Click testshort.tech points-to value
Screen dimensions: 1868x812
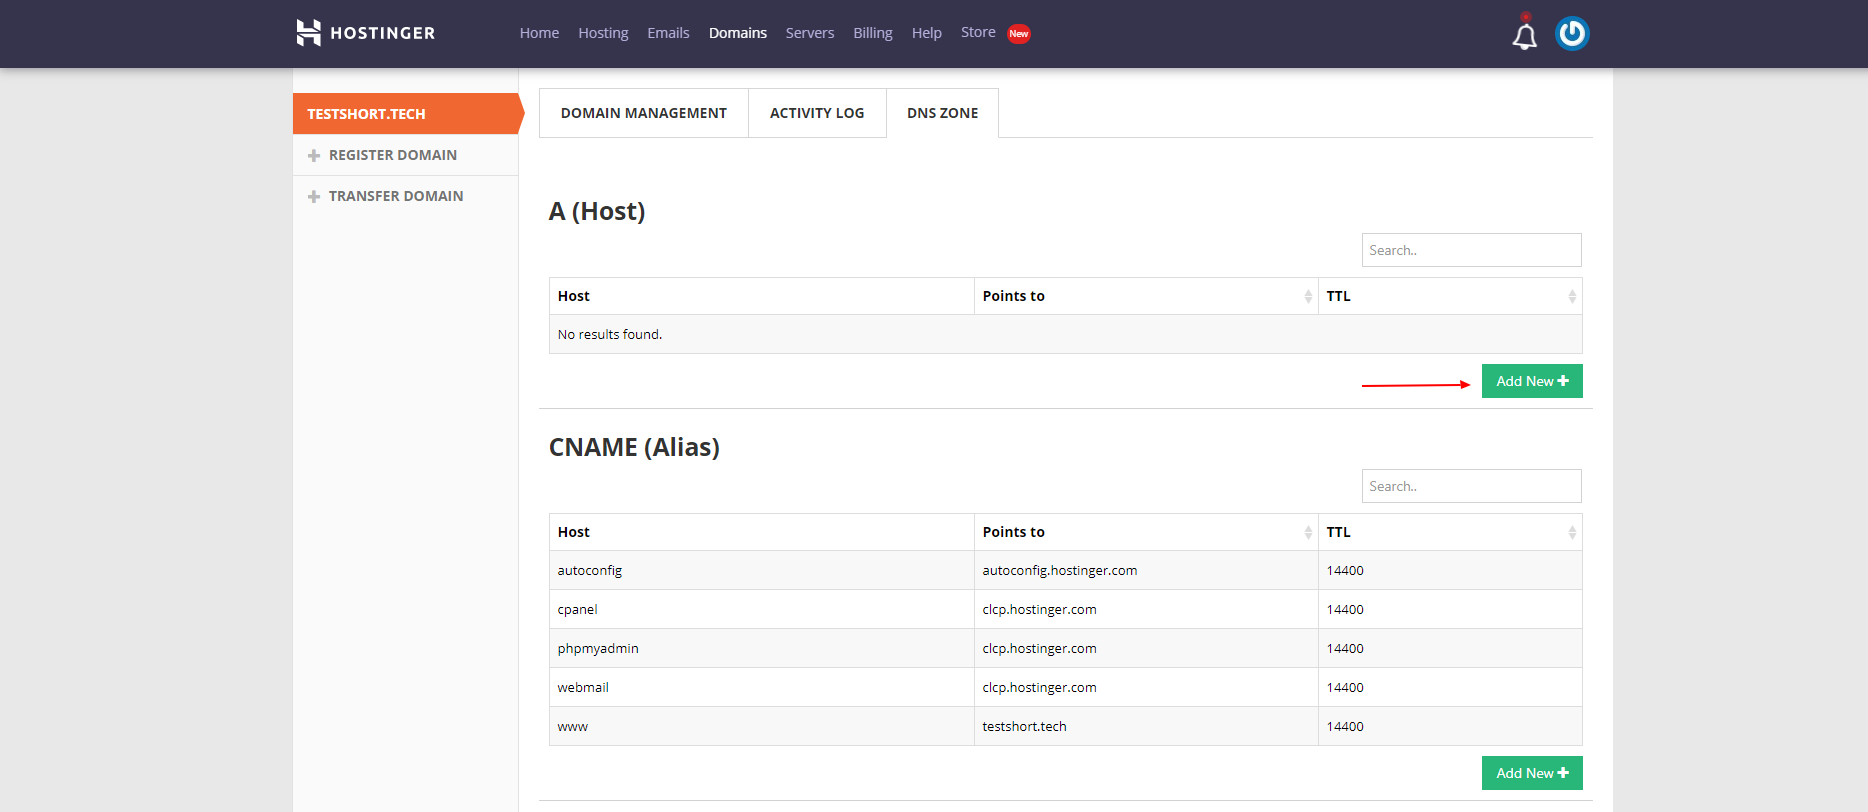[1024, 726]
